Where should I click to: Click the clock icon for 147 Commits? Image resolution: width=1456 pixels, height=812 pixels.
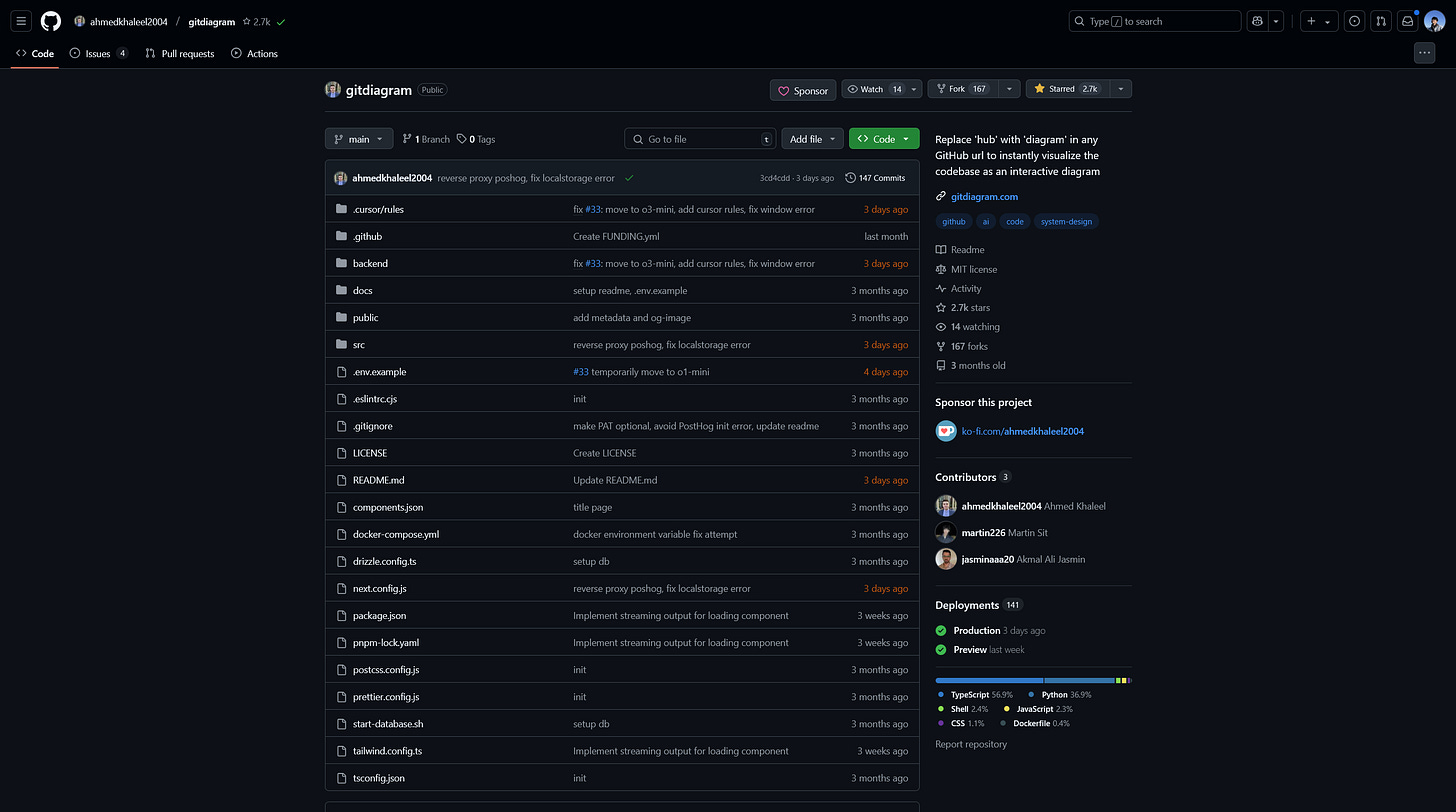(850, 178)
